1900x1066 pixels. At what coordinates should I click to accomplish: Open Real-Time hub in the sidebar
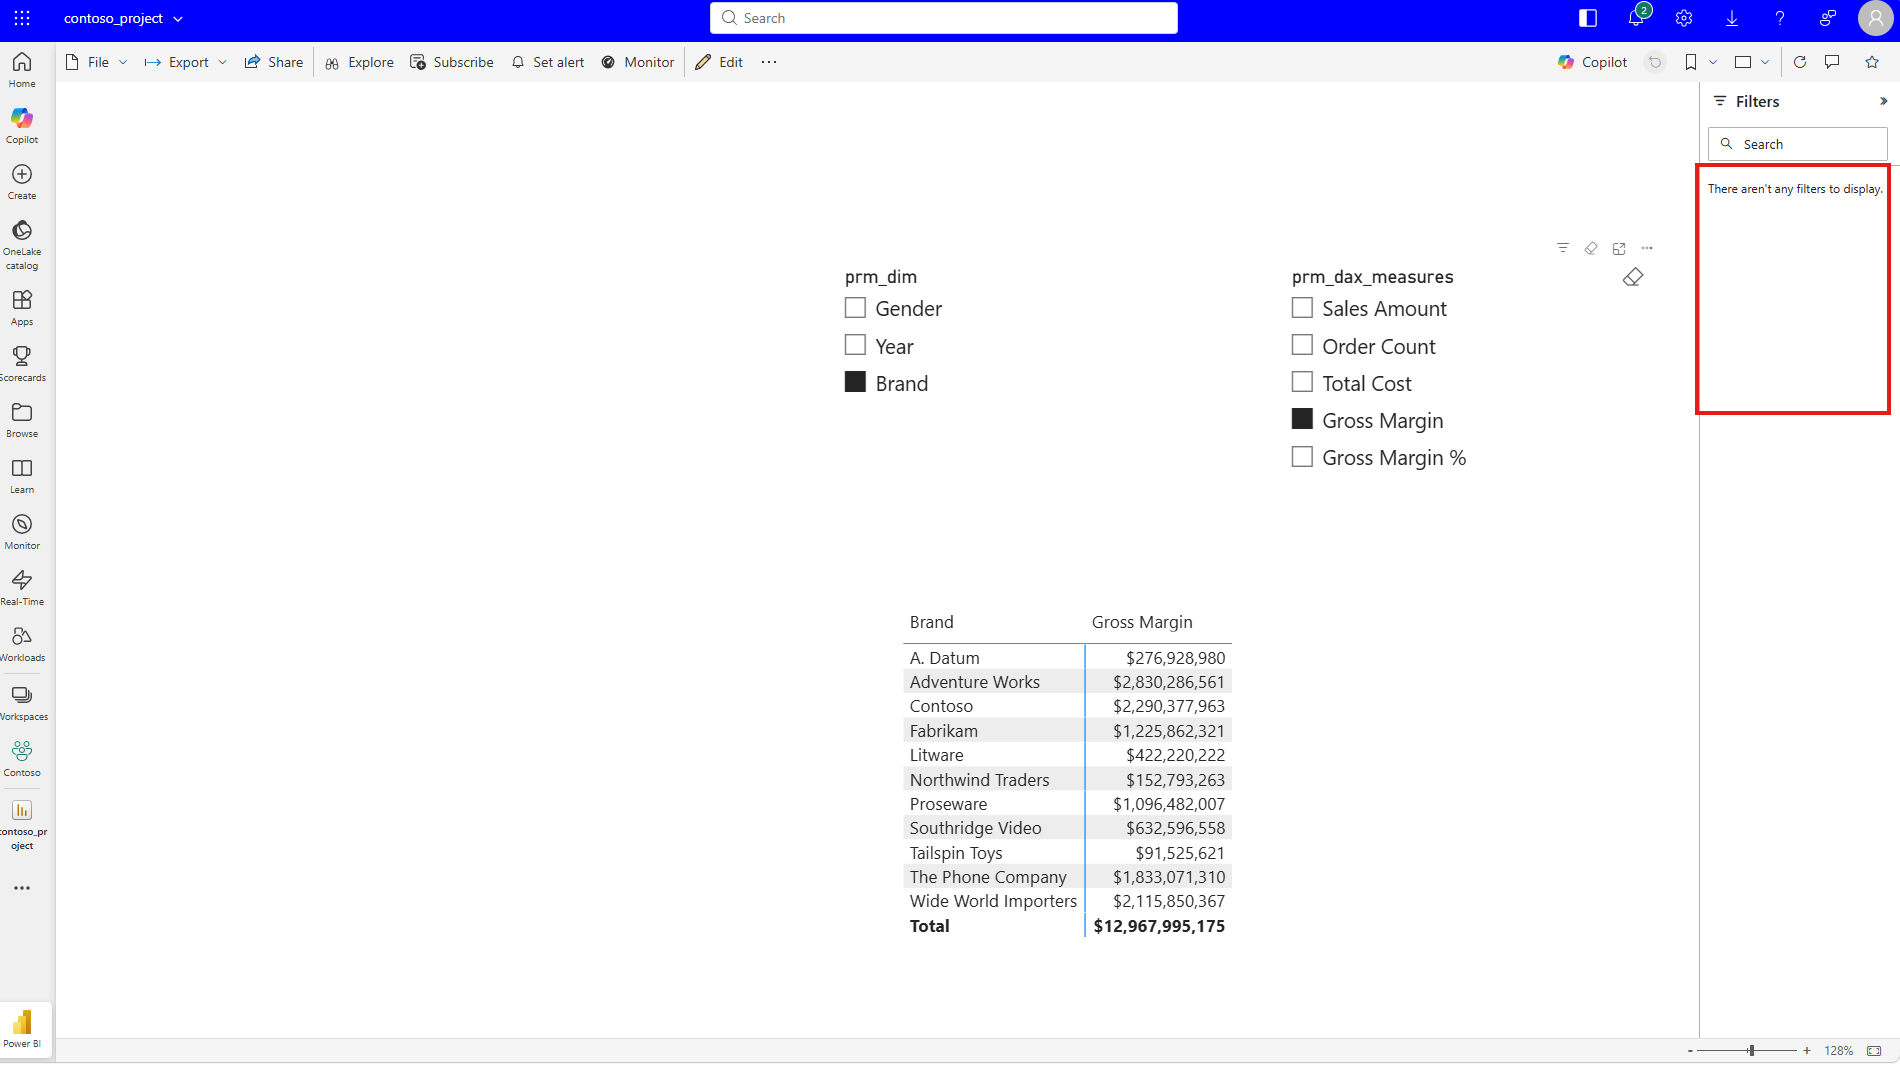point(22,587)
